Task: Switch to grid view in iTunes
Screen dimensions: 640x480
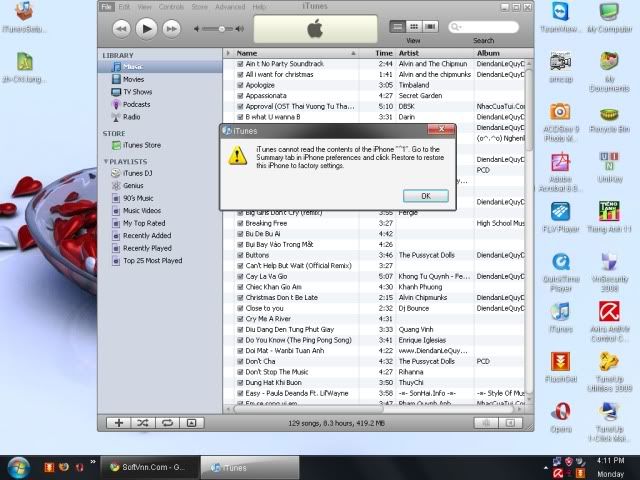Action: [413, 27]
